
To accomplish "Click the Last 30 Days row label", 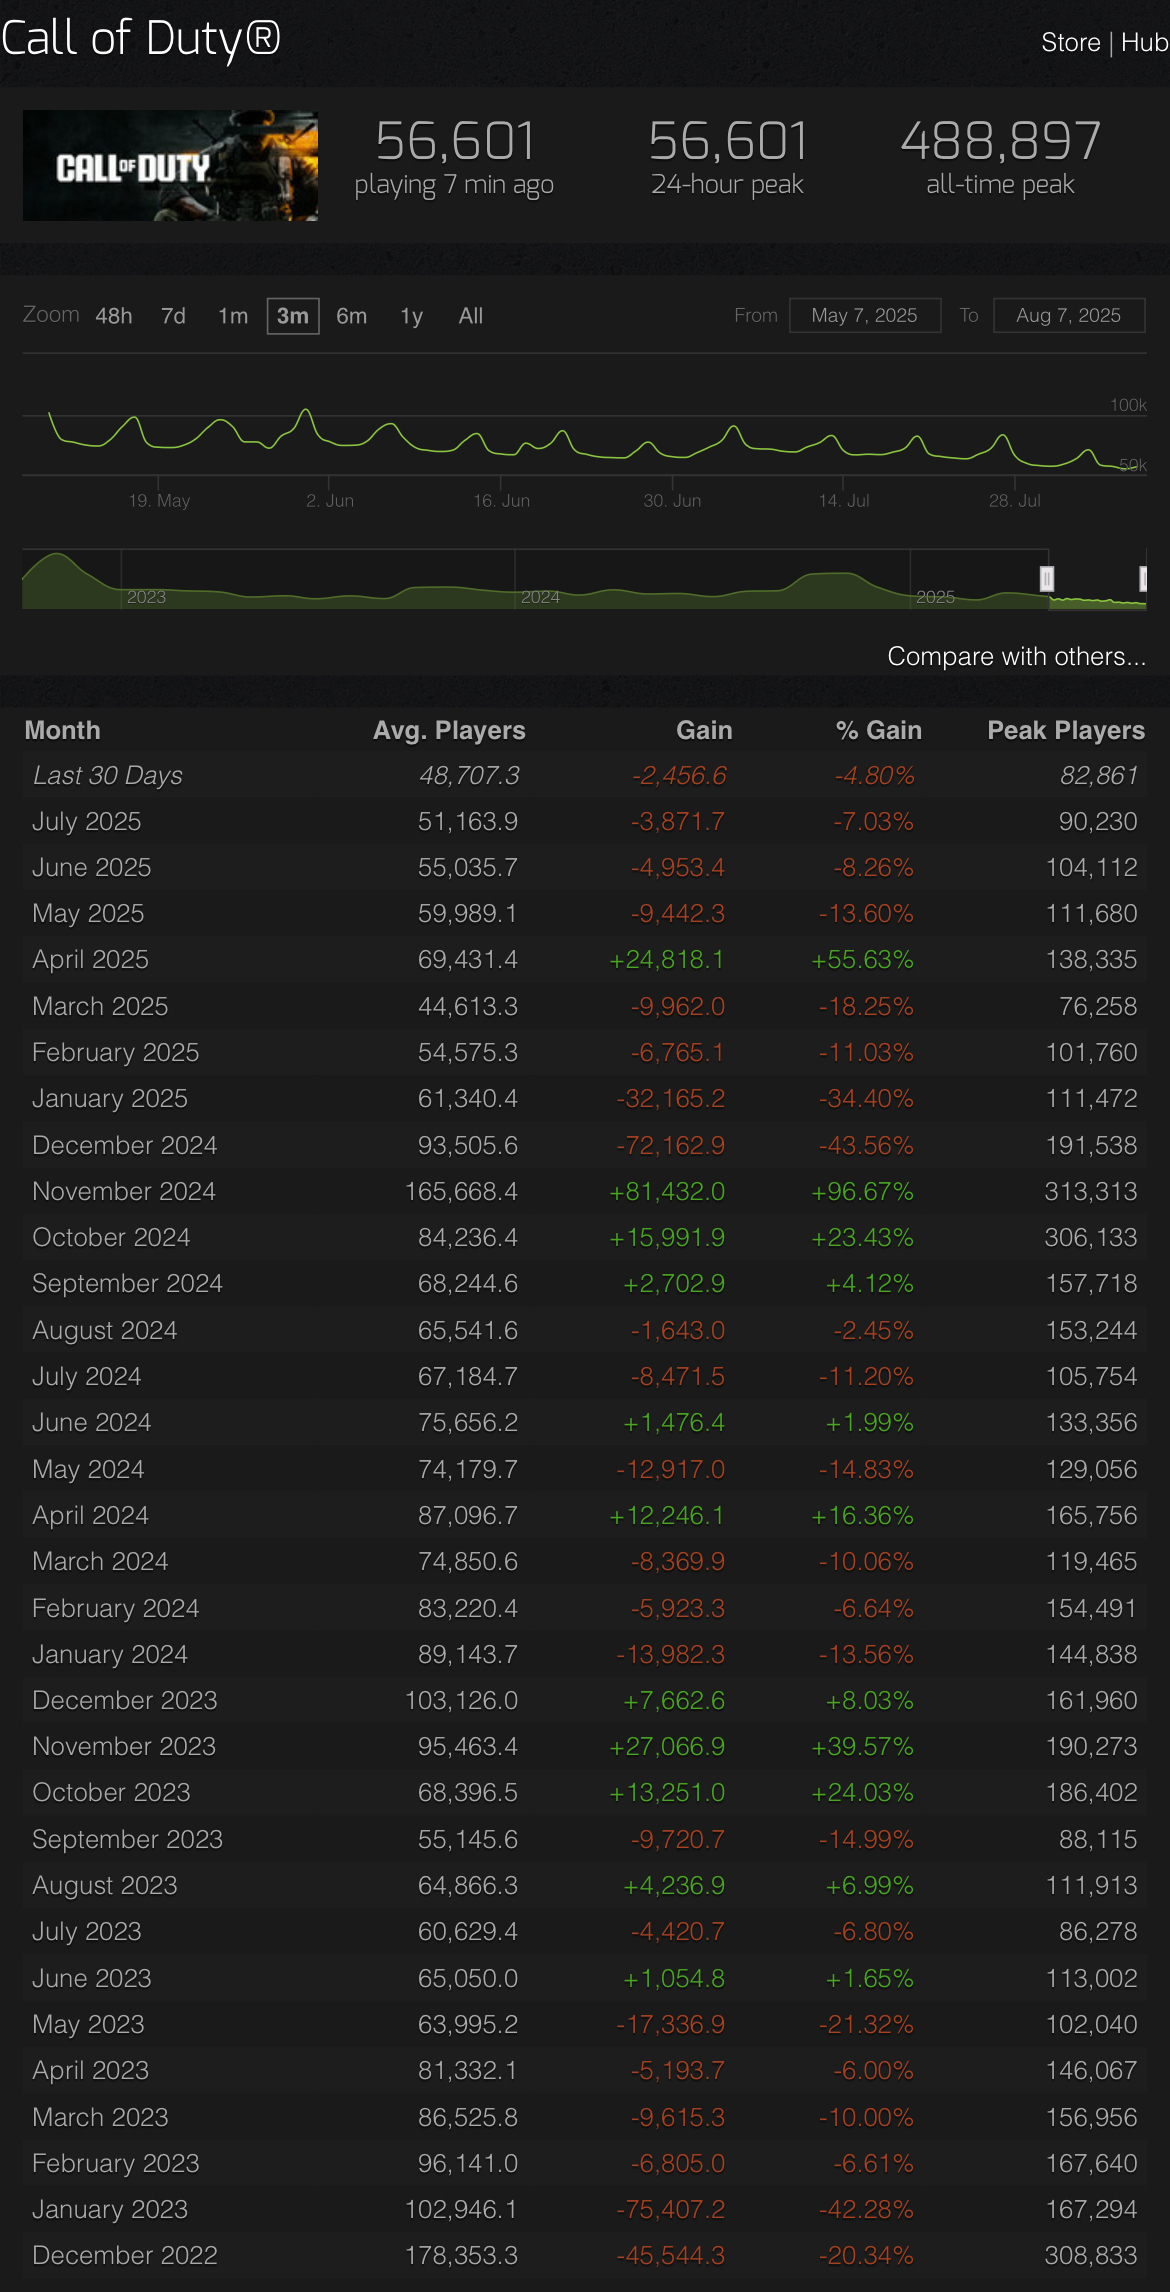I will point(108,775).
